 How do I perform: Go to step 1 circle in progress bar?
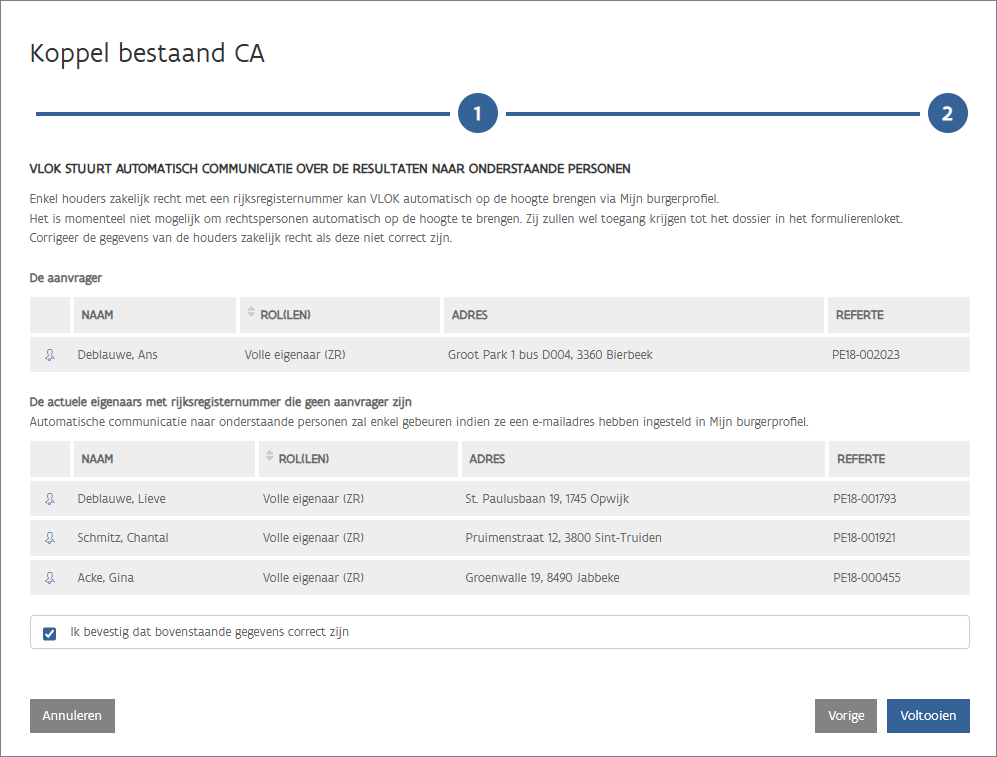pos(478,114)
